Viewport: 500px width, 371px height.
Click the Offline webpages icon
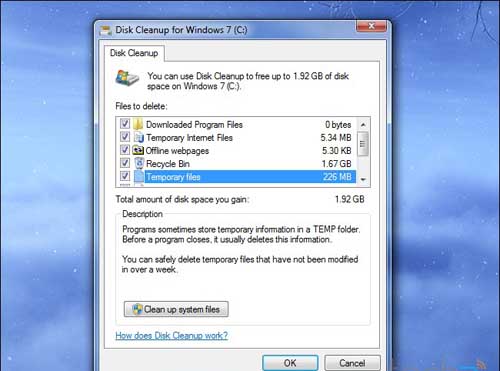pyautogui.click(x=138, y=150)
